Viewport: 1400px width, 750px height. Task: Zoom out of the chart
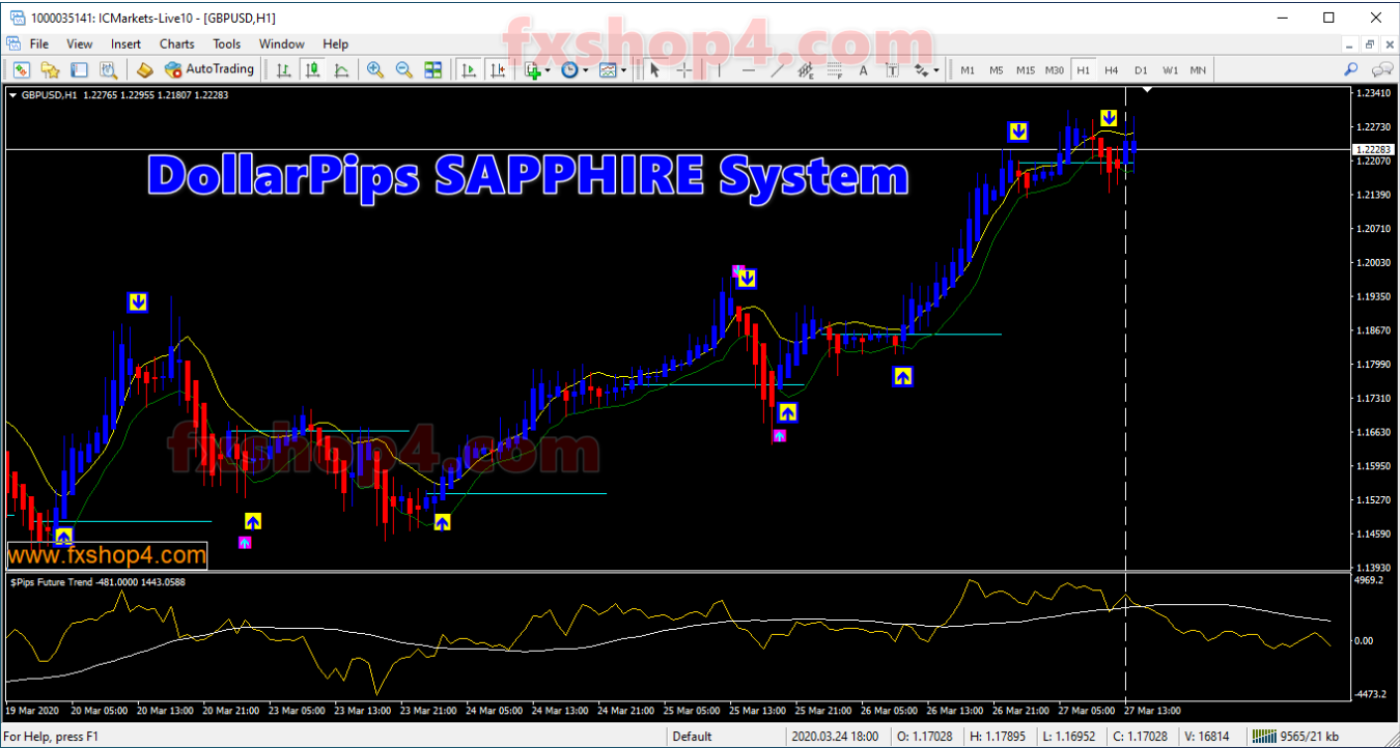point(404,70)
